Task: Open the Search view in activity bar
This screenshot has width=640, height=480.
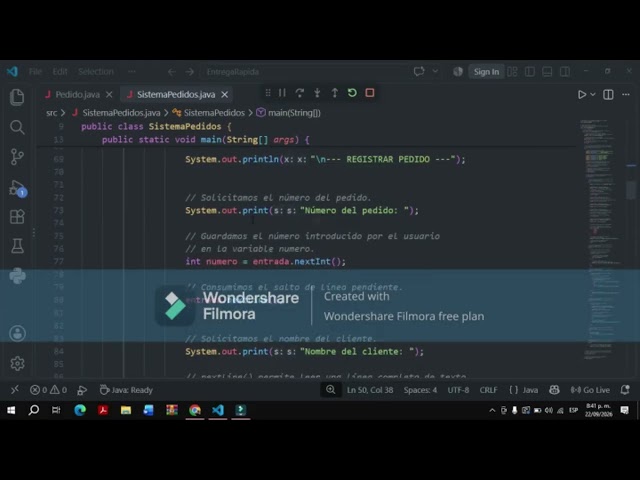Action: (x=17, y=127)
